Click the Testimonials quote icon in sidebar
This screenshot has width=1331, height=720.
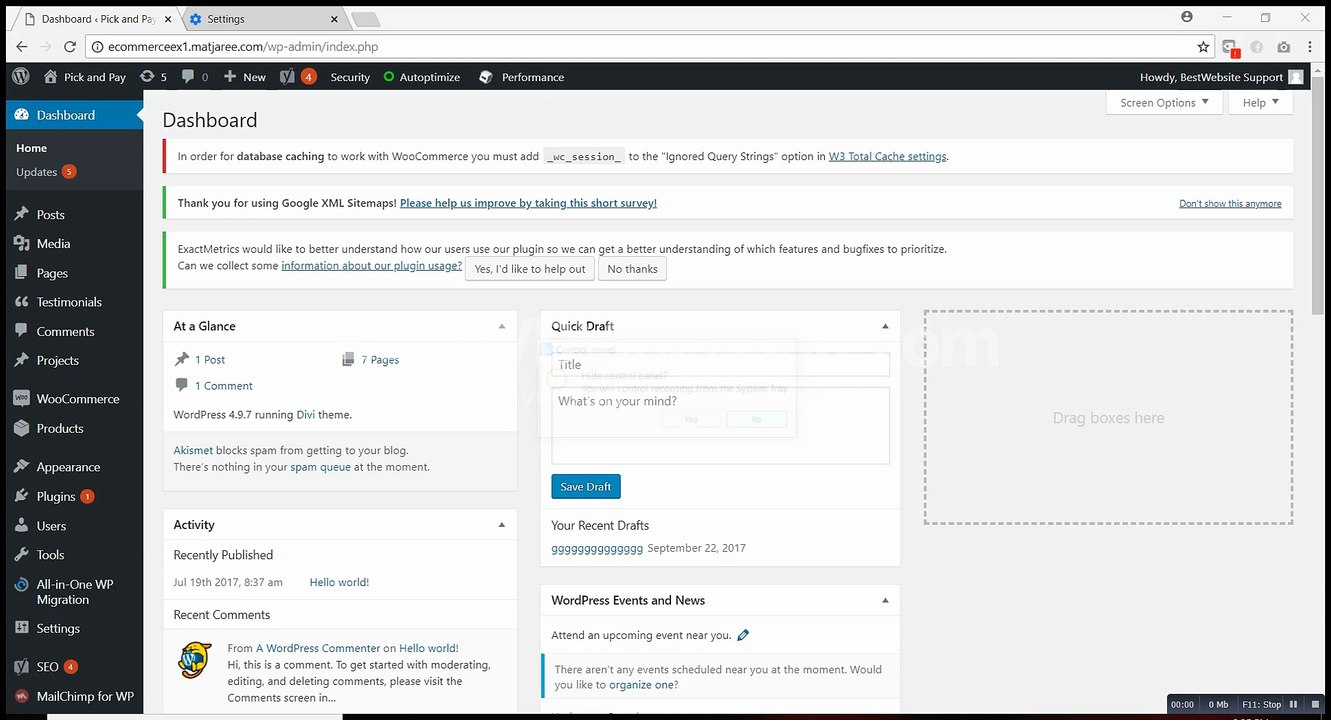pyautogui.click(x=21, y=302)
